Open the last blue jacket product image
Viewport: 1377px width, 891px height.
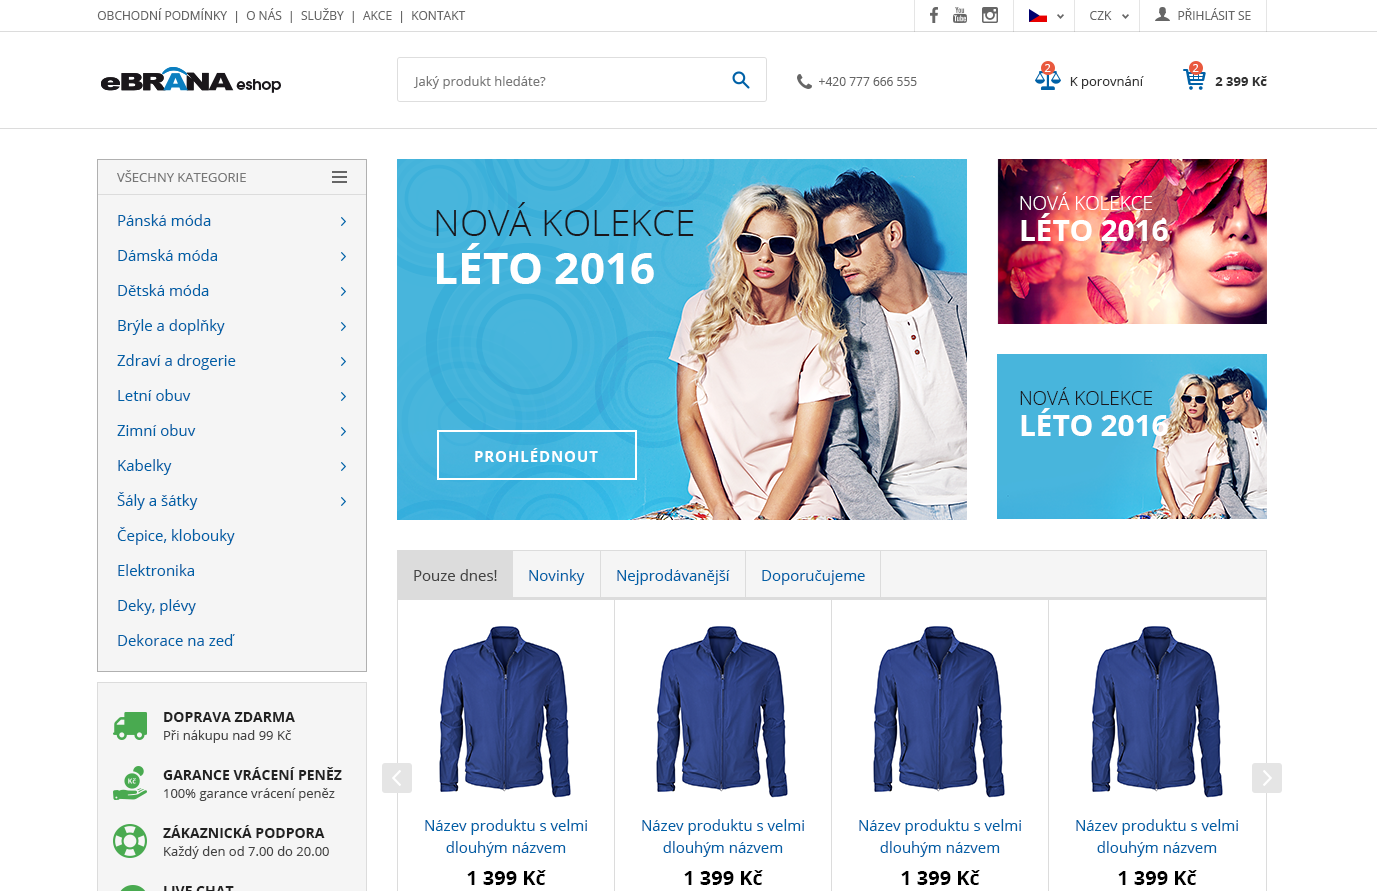(1157, 711)
